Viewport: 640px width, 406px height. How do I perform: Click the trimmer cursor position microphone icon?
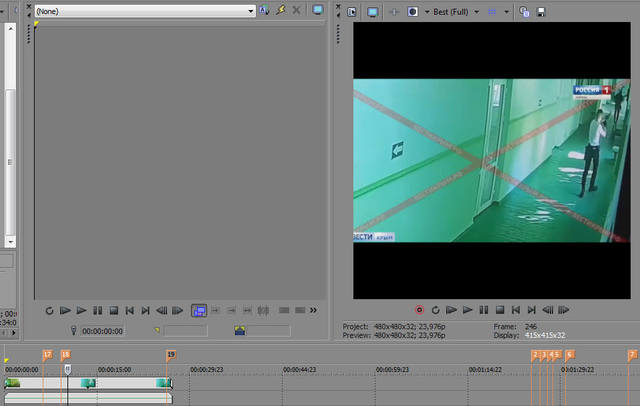click(x=73, y=331)
